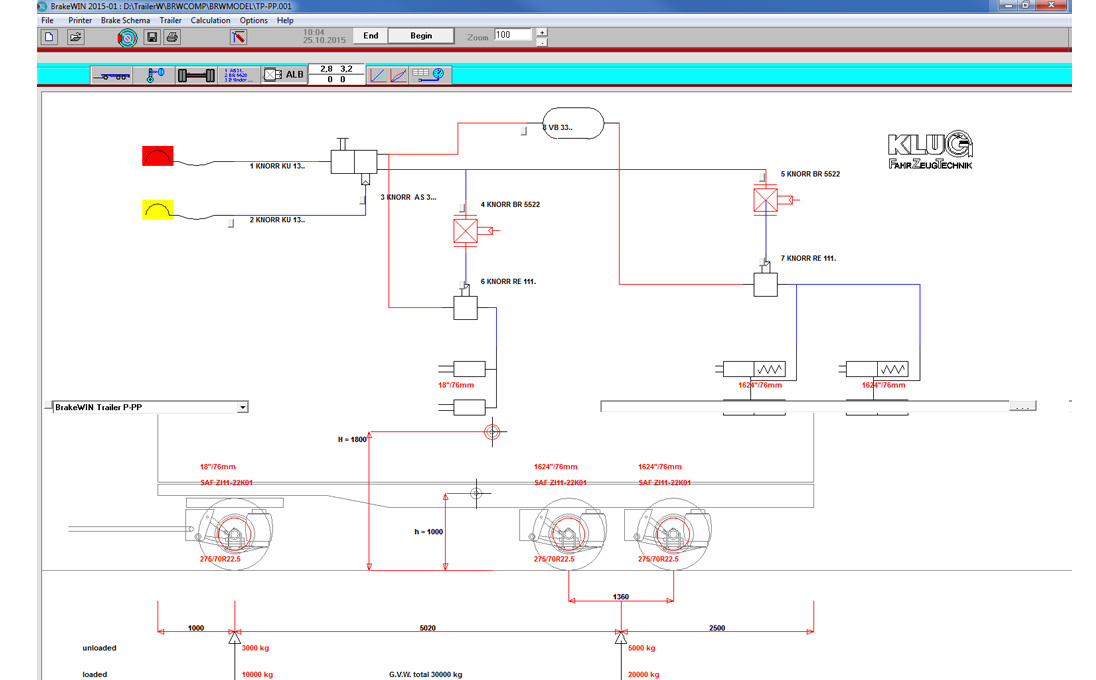1096x680 pixels.
Task: Click the 'H = 1800' dimension label
Action: pos(352,440)
